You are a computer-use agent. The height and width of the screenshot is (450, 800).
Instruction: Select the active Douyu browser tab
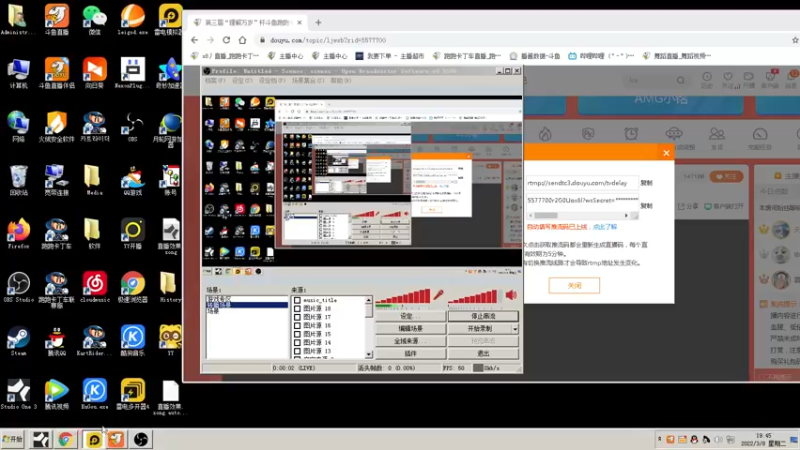247,22
